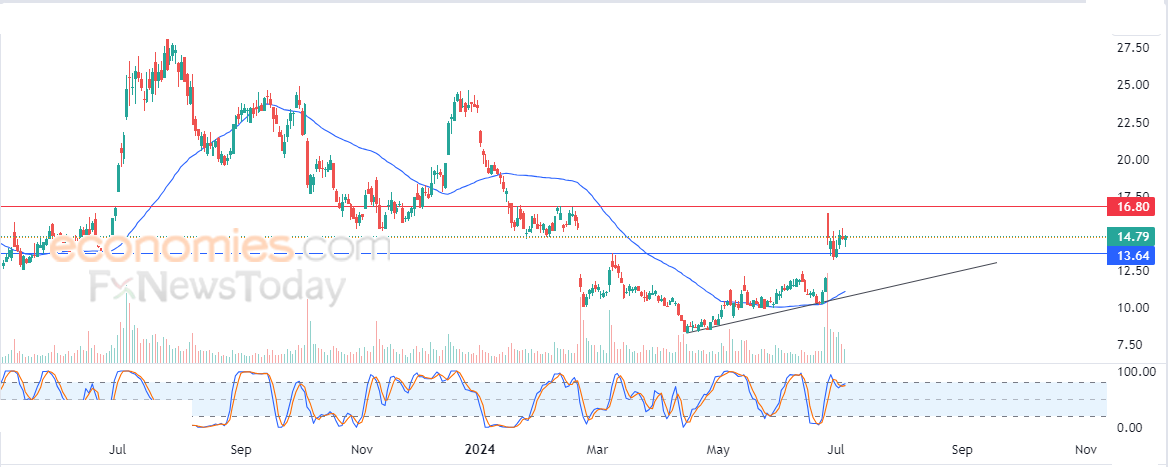The image size is (1168, 468).
Task: Select the blue 13.64 horizontal support line
Action: click(x=551, y=254)
